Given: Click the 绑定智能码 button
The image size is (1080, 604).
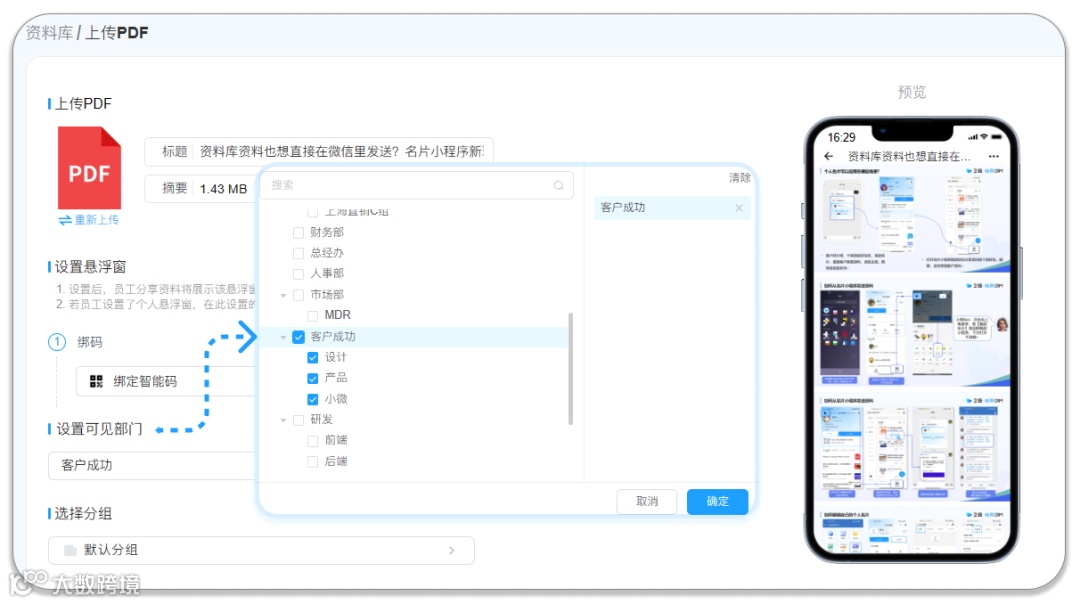Looking at the screenshot, I should [167, 382].
